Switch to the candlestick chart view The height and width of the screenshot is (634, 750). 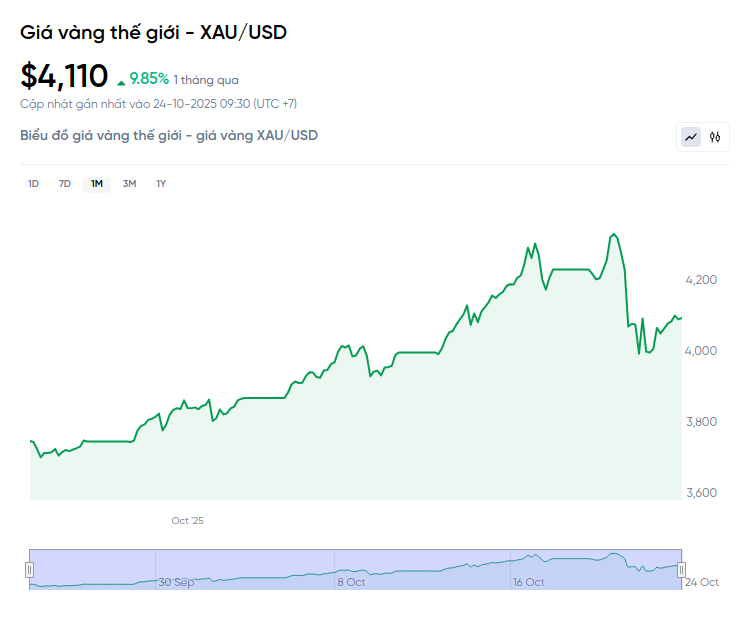tap(715, 137)
